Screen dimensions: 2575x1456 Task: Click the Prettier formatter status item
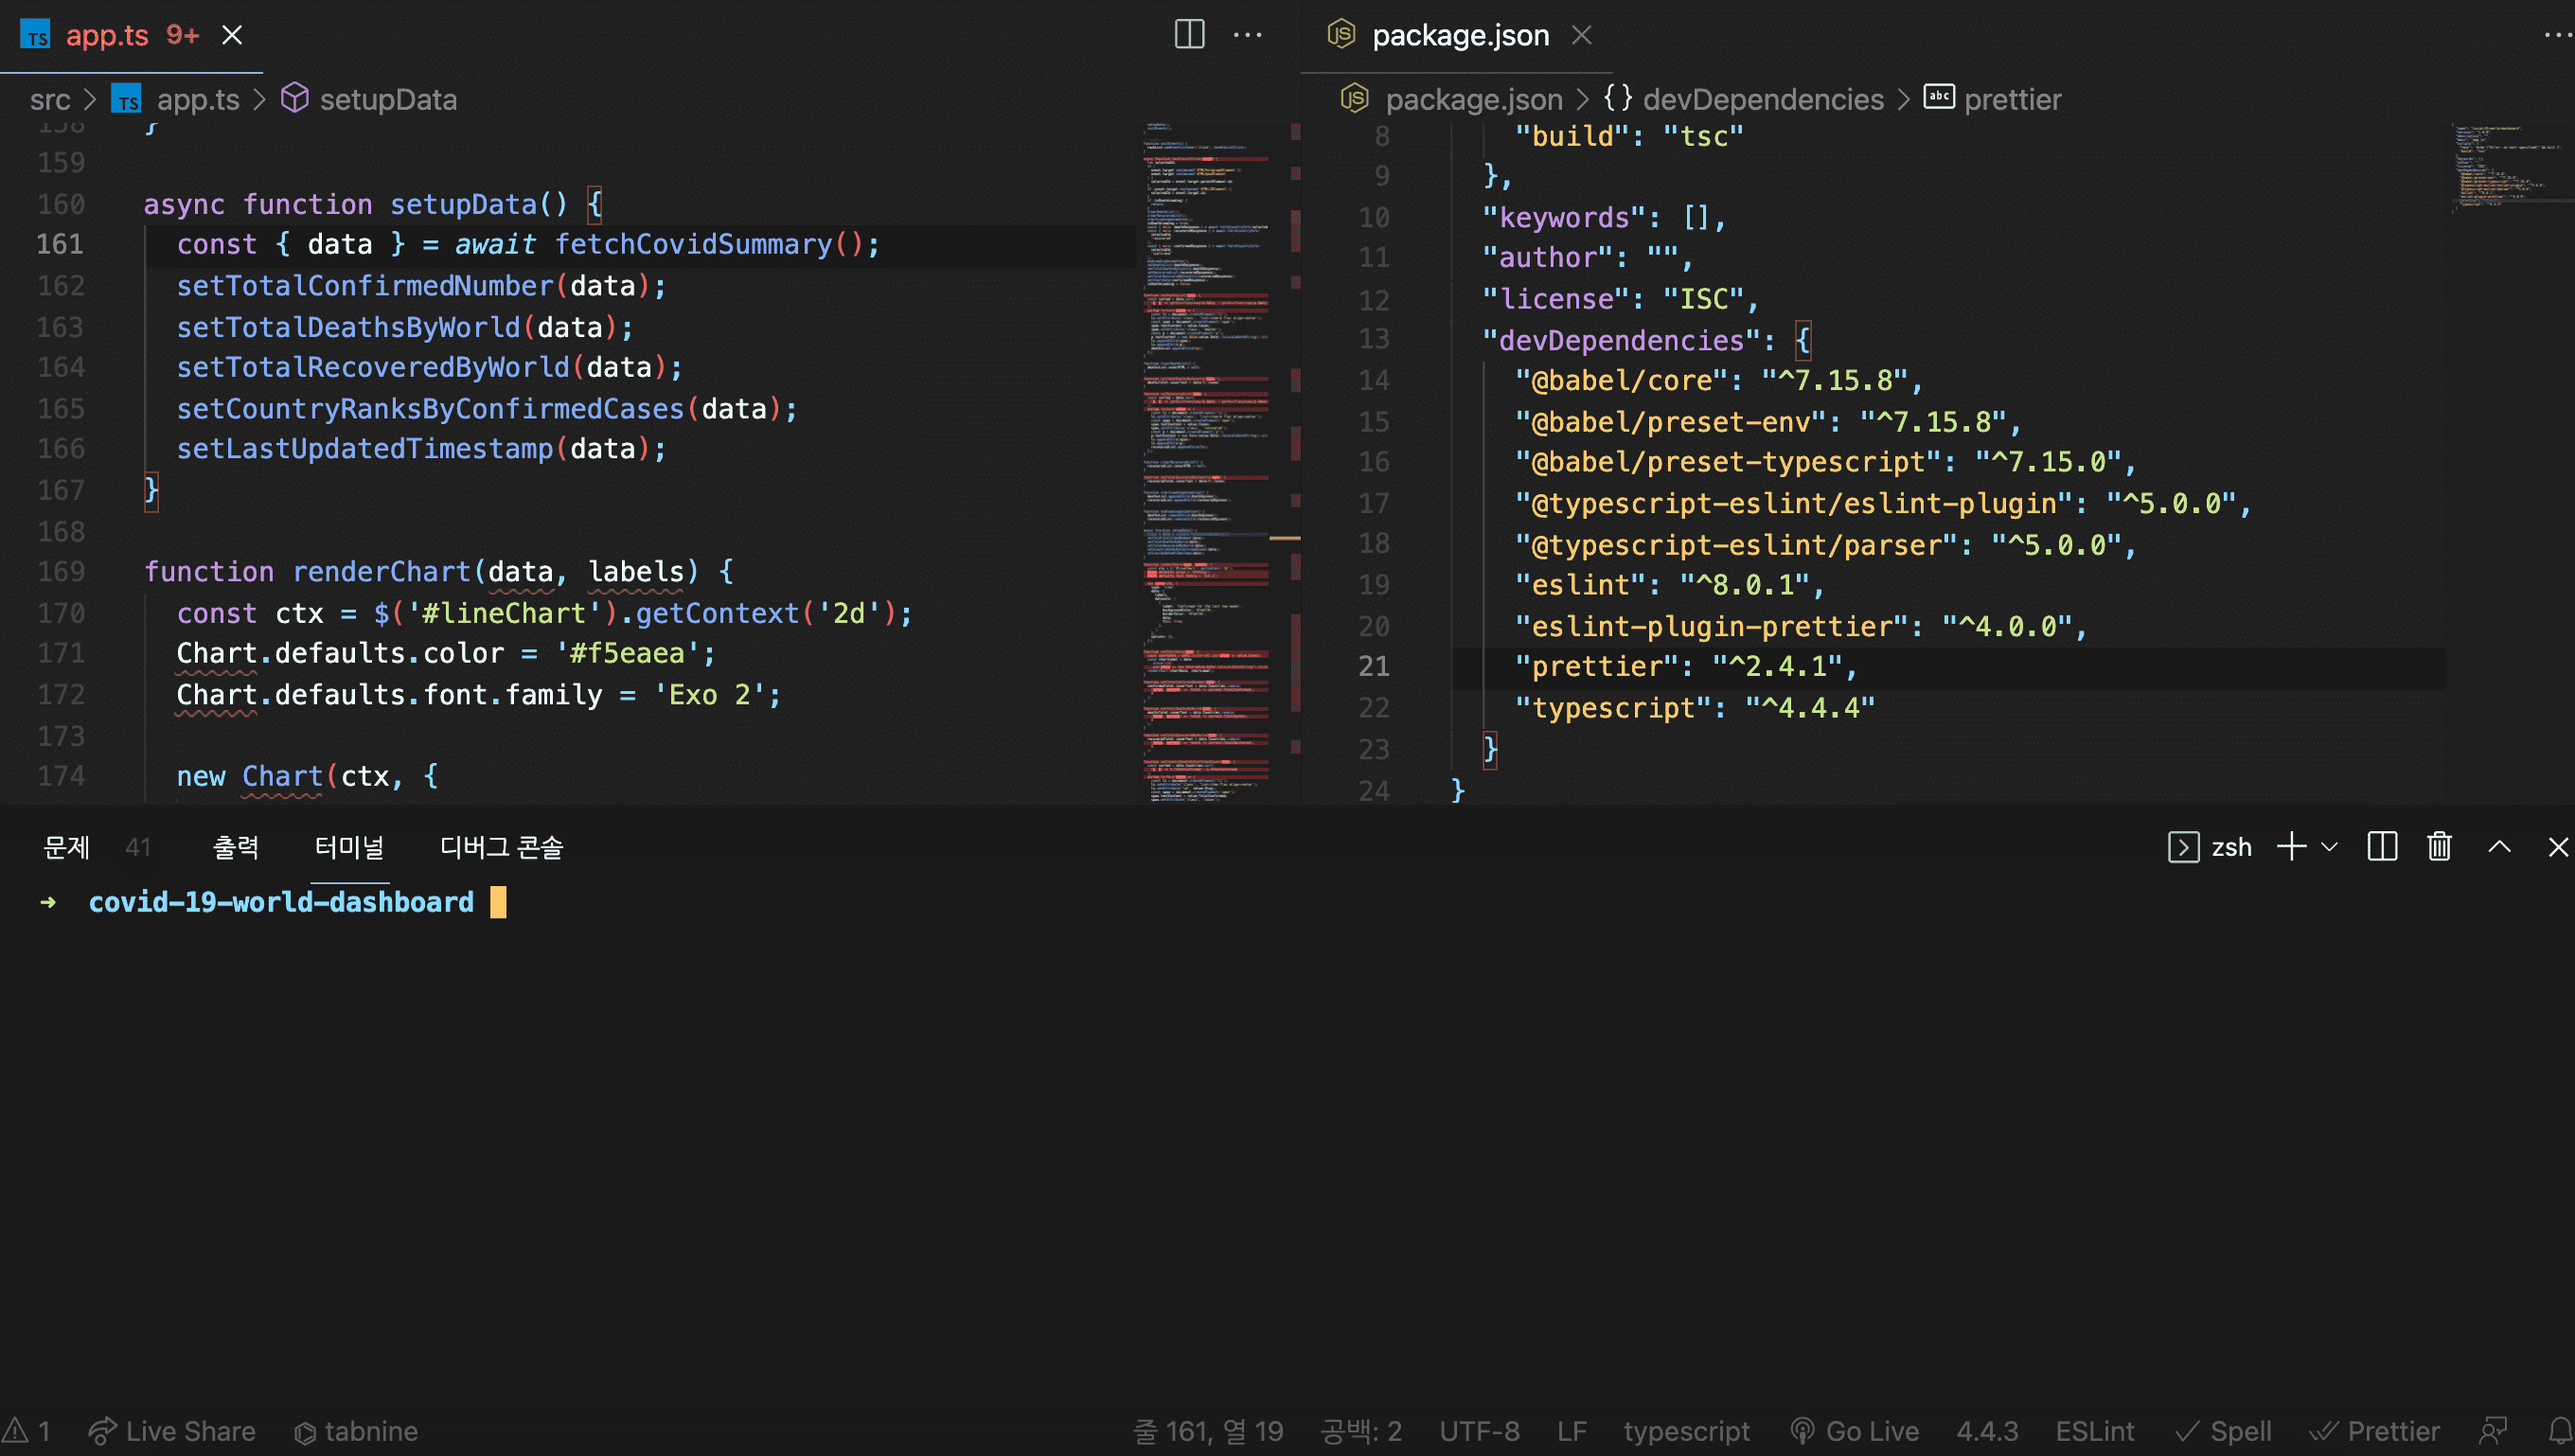pyautogui.click(x=2373, y=1431)
